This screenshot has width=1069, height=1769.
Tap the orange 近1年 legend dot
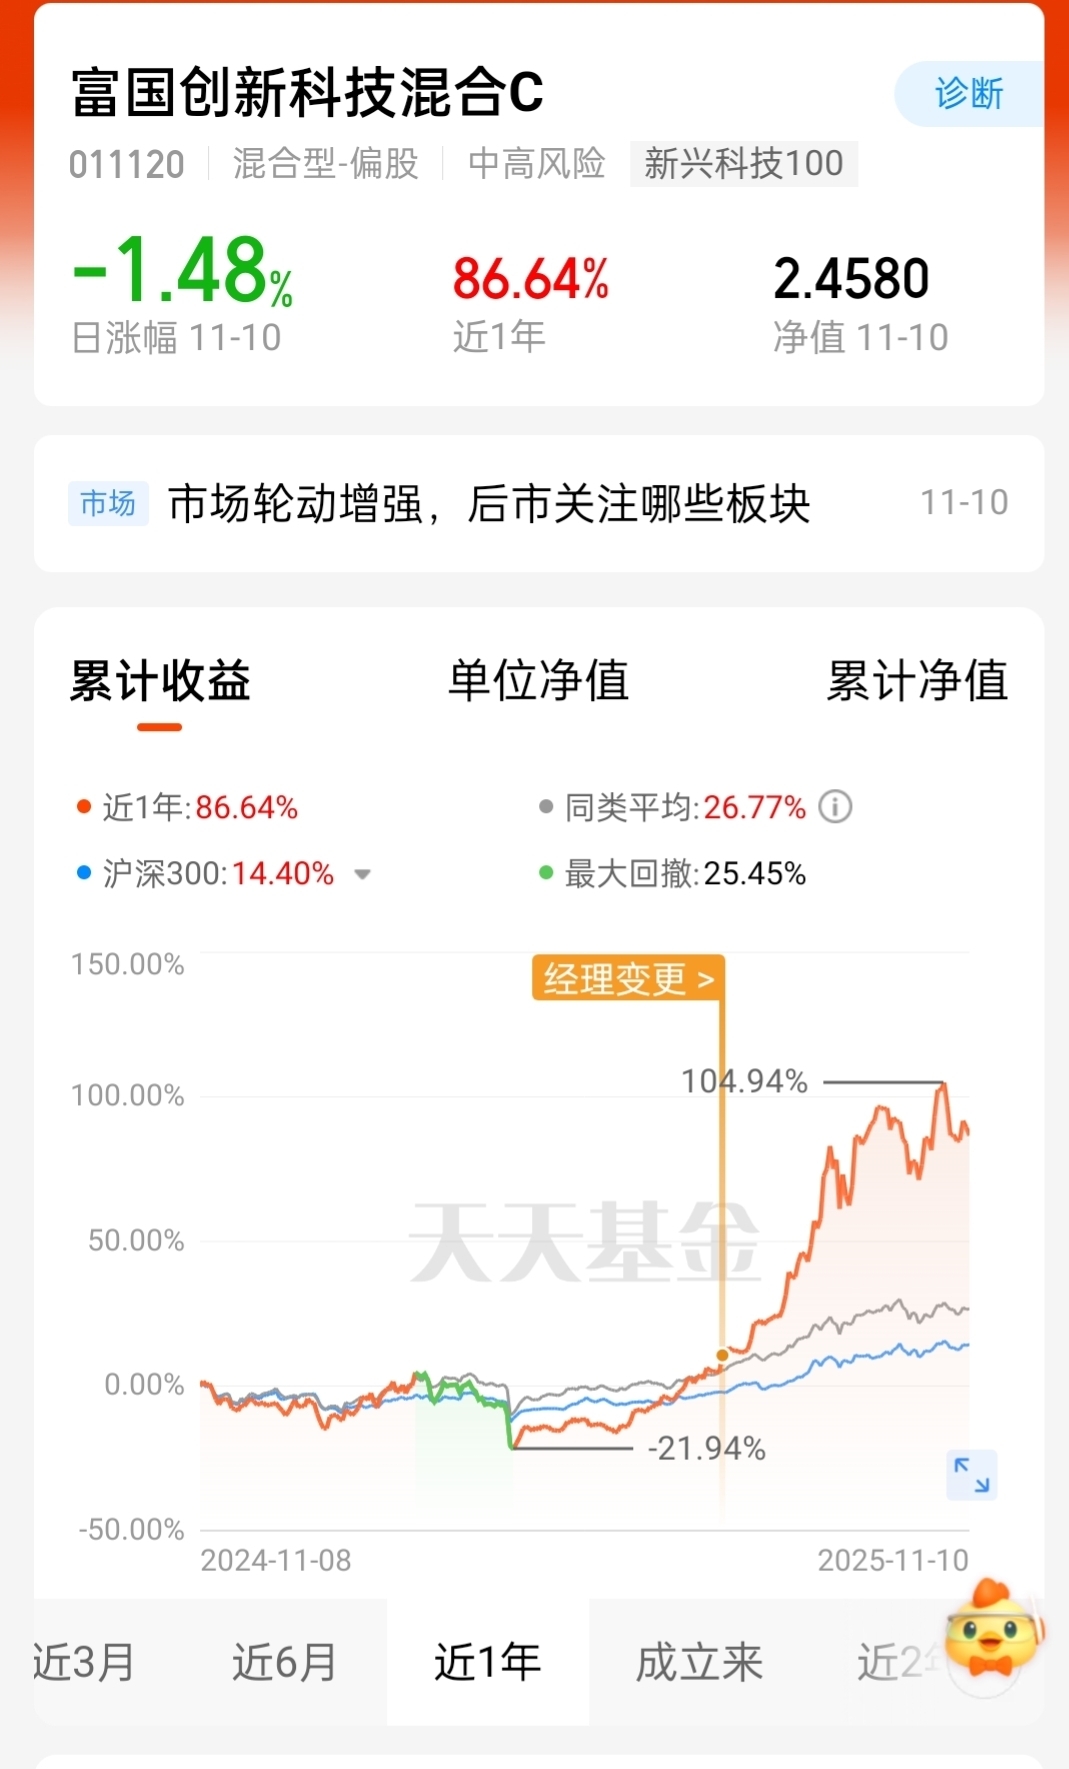point(84,807)
